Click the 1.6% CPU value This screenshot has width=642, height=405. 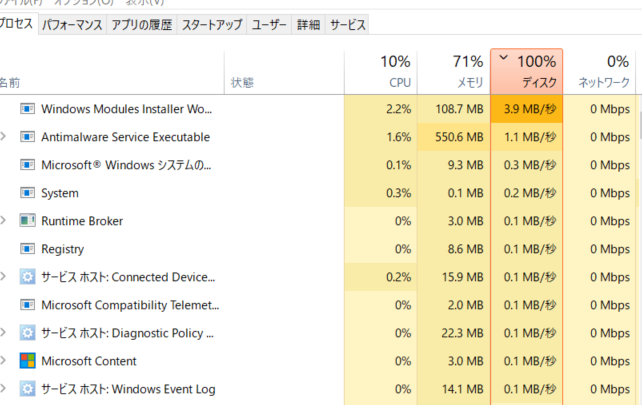click(399, 137)
